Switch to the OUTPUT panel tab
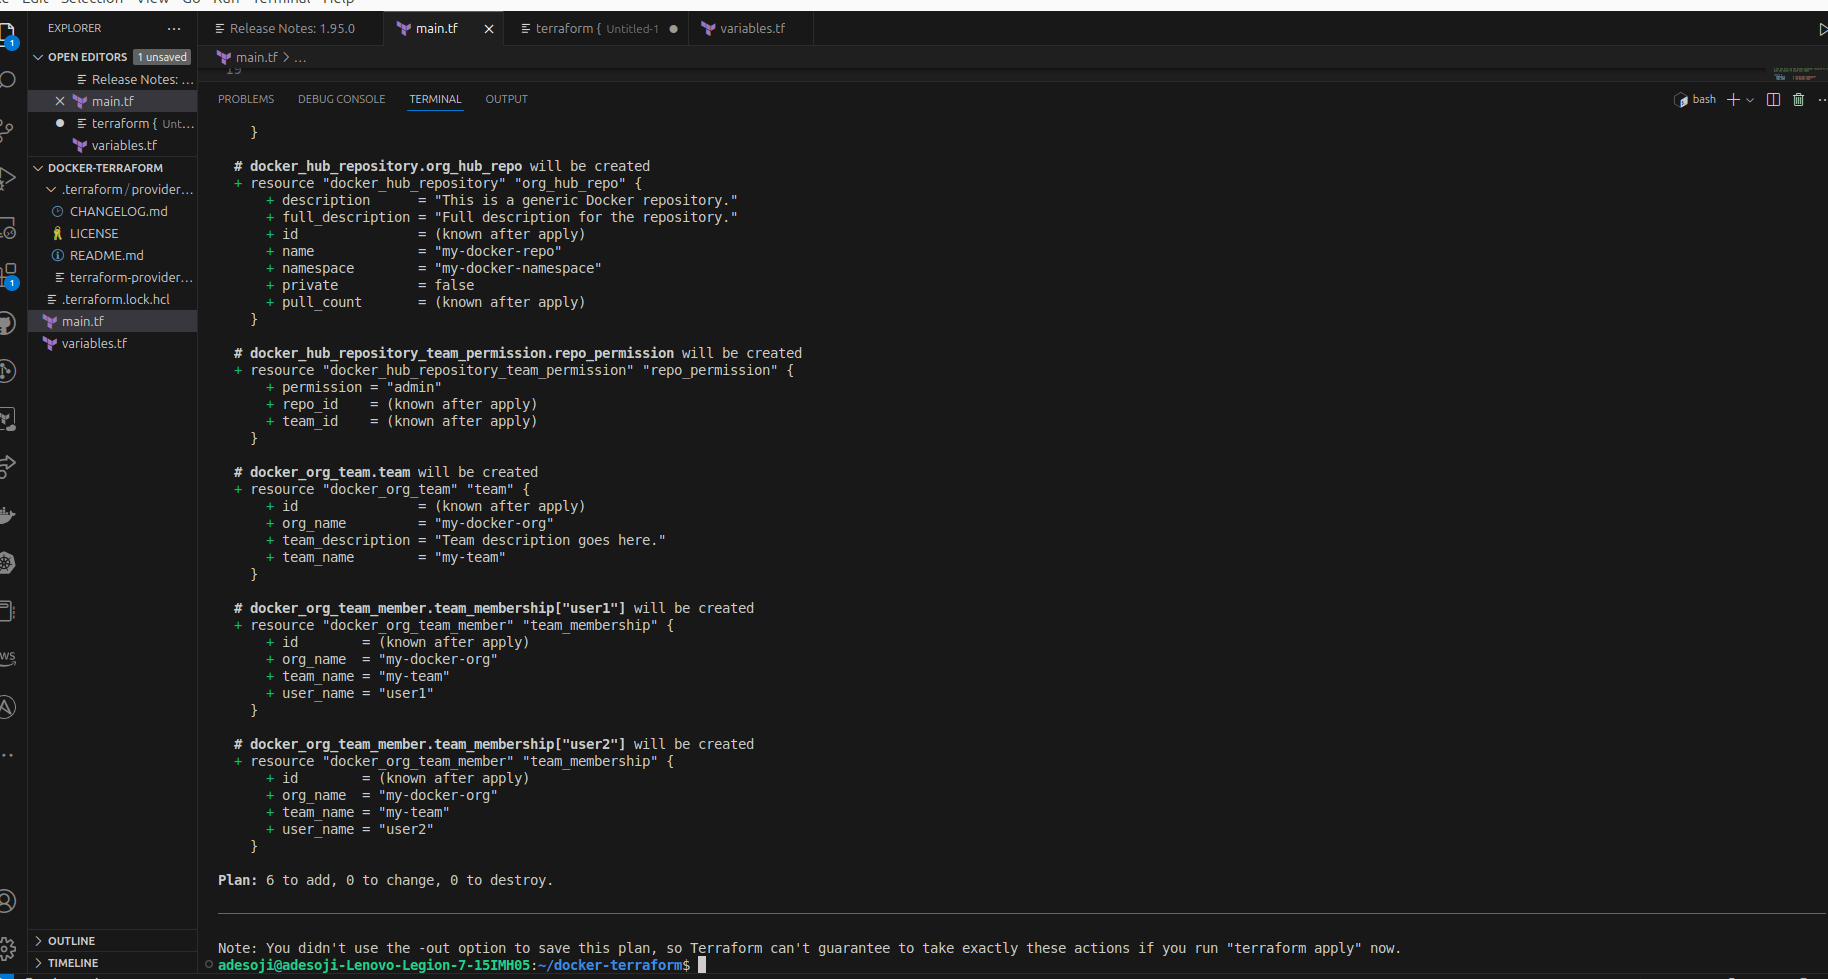1828x979 pixels. click(506, 99)
